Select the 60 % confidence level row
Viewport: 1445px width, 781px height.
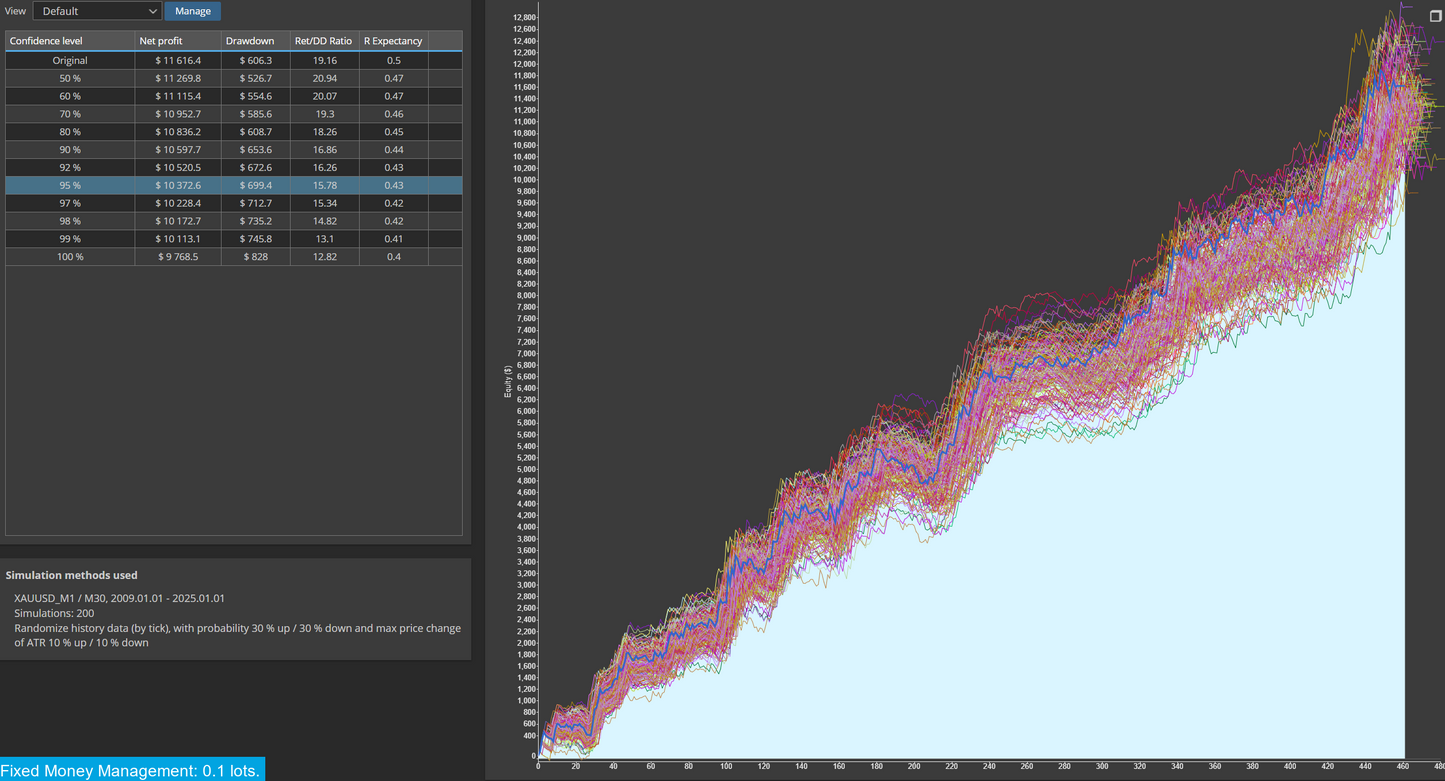pyautogui.click(x=234, y=96)
